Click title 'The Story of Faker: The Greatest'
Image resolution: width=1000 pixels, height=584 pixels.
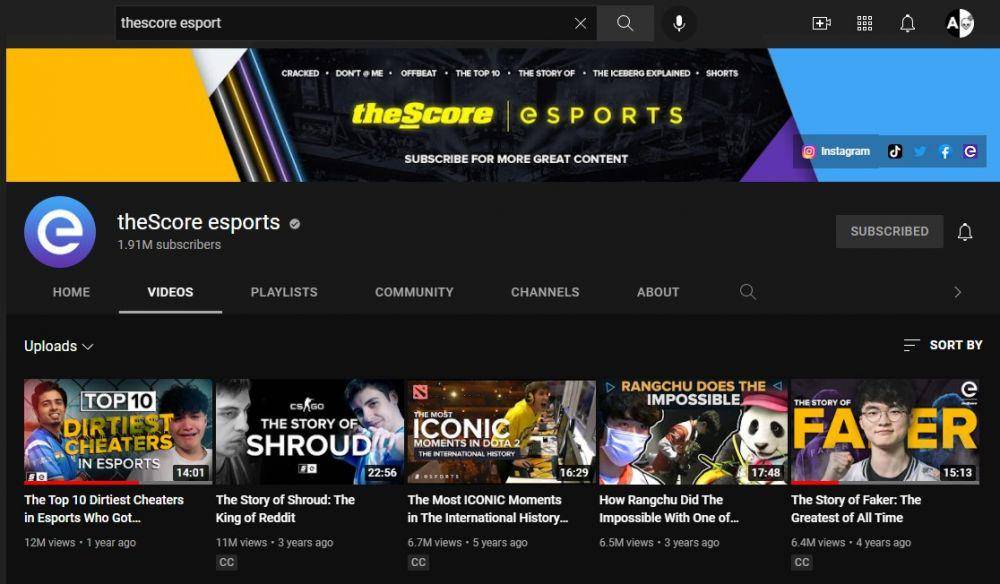click(x=856, y=509)
